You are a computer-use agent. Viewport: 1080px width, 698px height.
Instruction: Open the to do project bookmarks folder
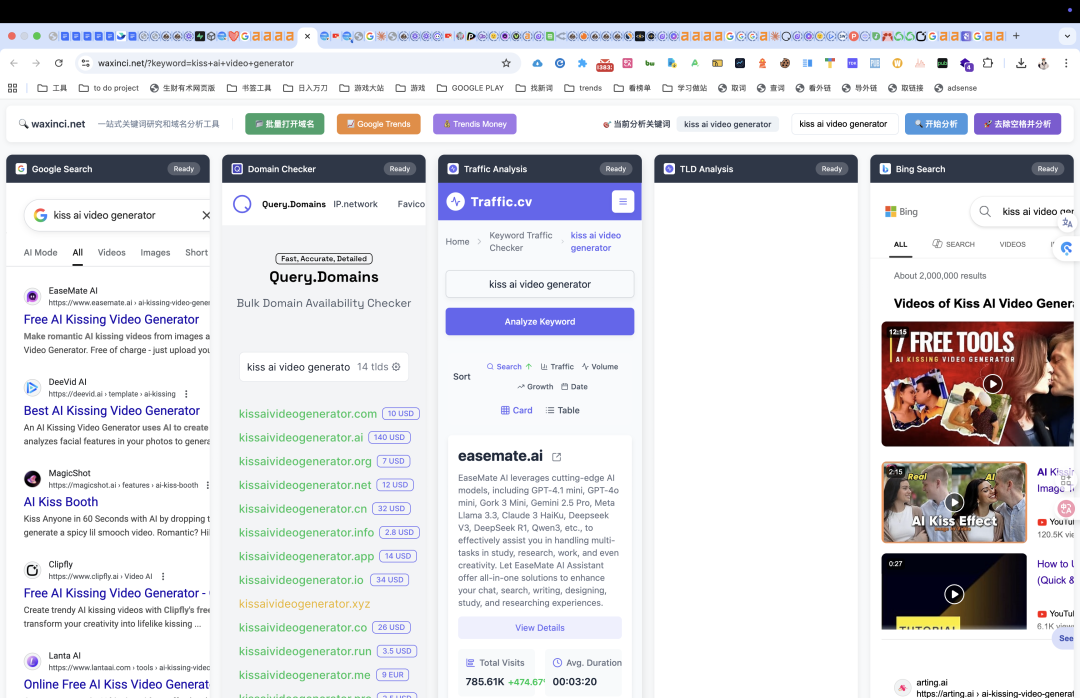tap(109, 88)
